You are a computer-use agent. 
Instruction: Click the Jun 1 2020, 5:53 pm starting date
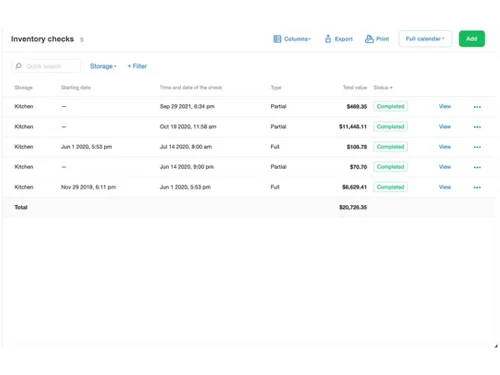point(86,147)
